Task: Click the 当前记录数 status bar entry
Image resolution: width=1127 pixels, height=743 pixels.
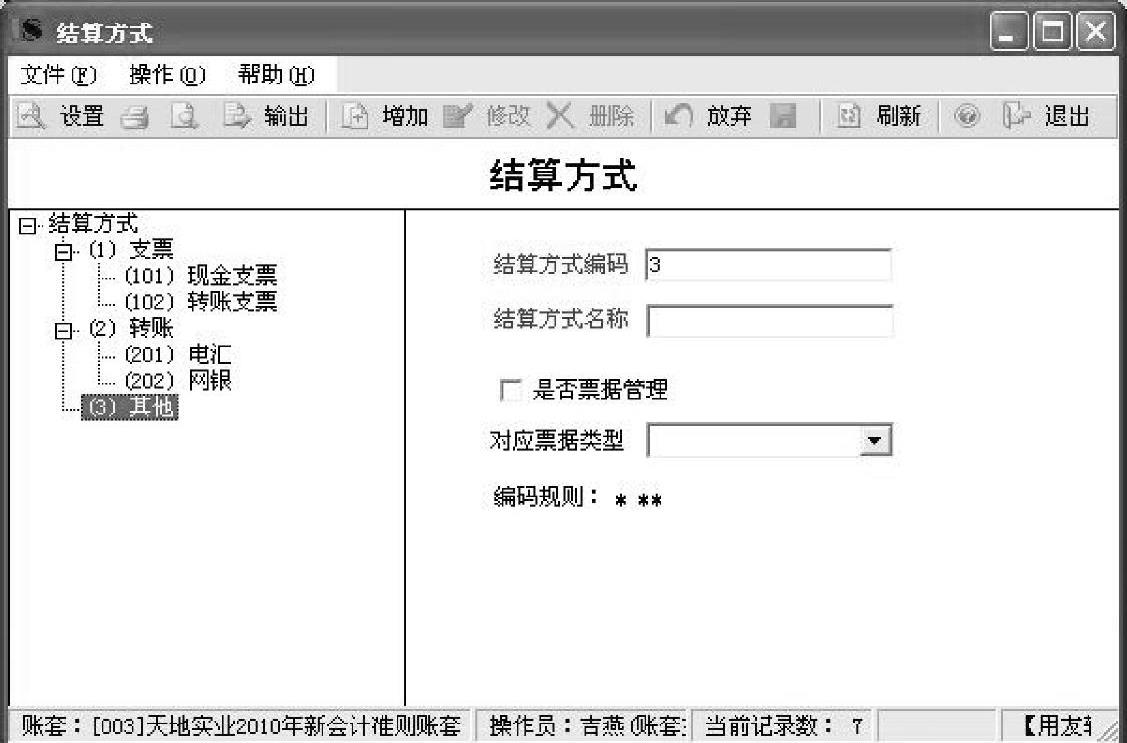Action: [783, 726]
